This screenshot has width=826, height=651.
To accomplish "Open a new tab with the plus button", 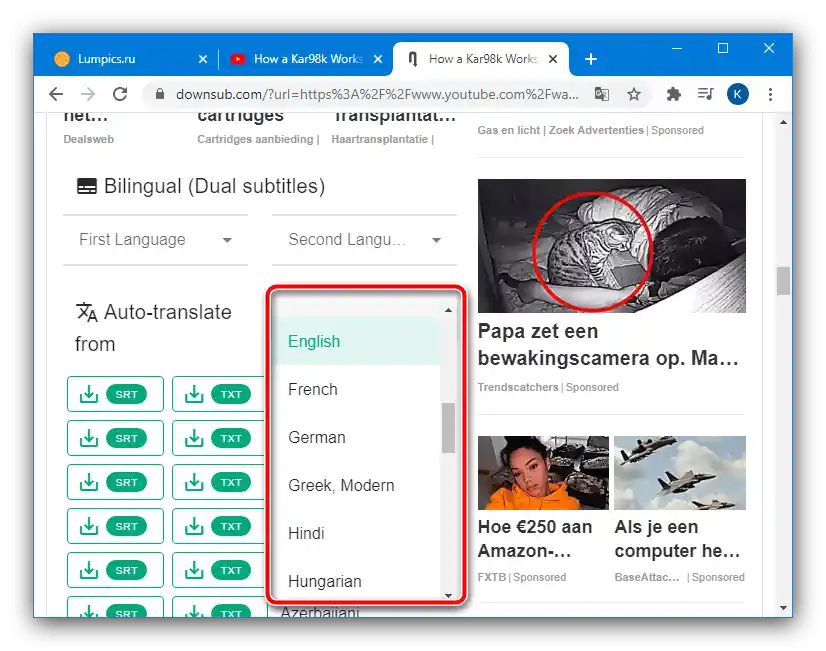I will tap(591, 59).
